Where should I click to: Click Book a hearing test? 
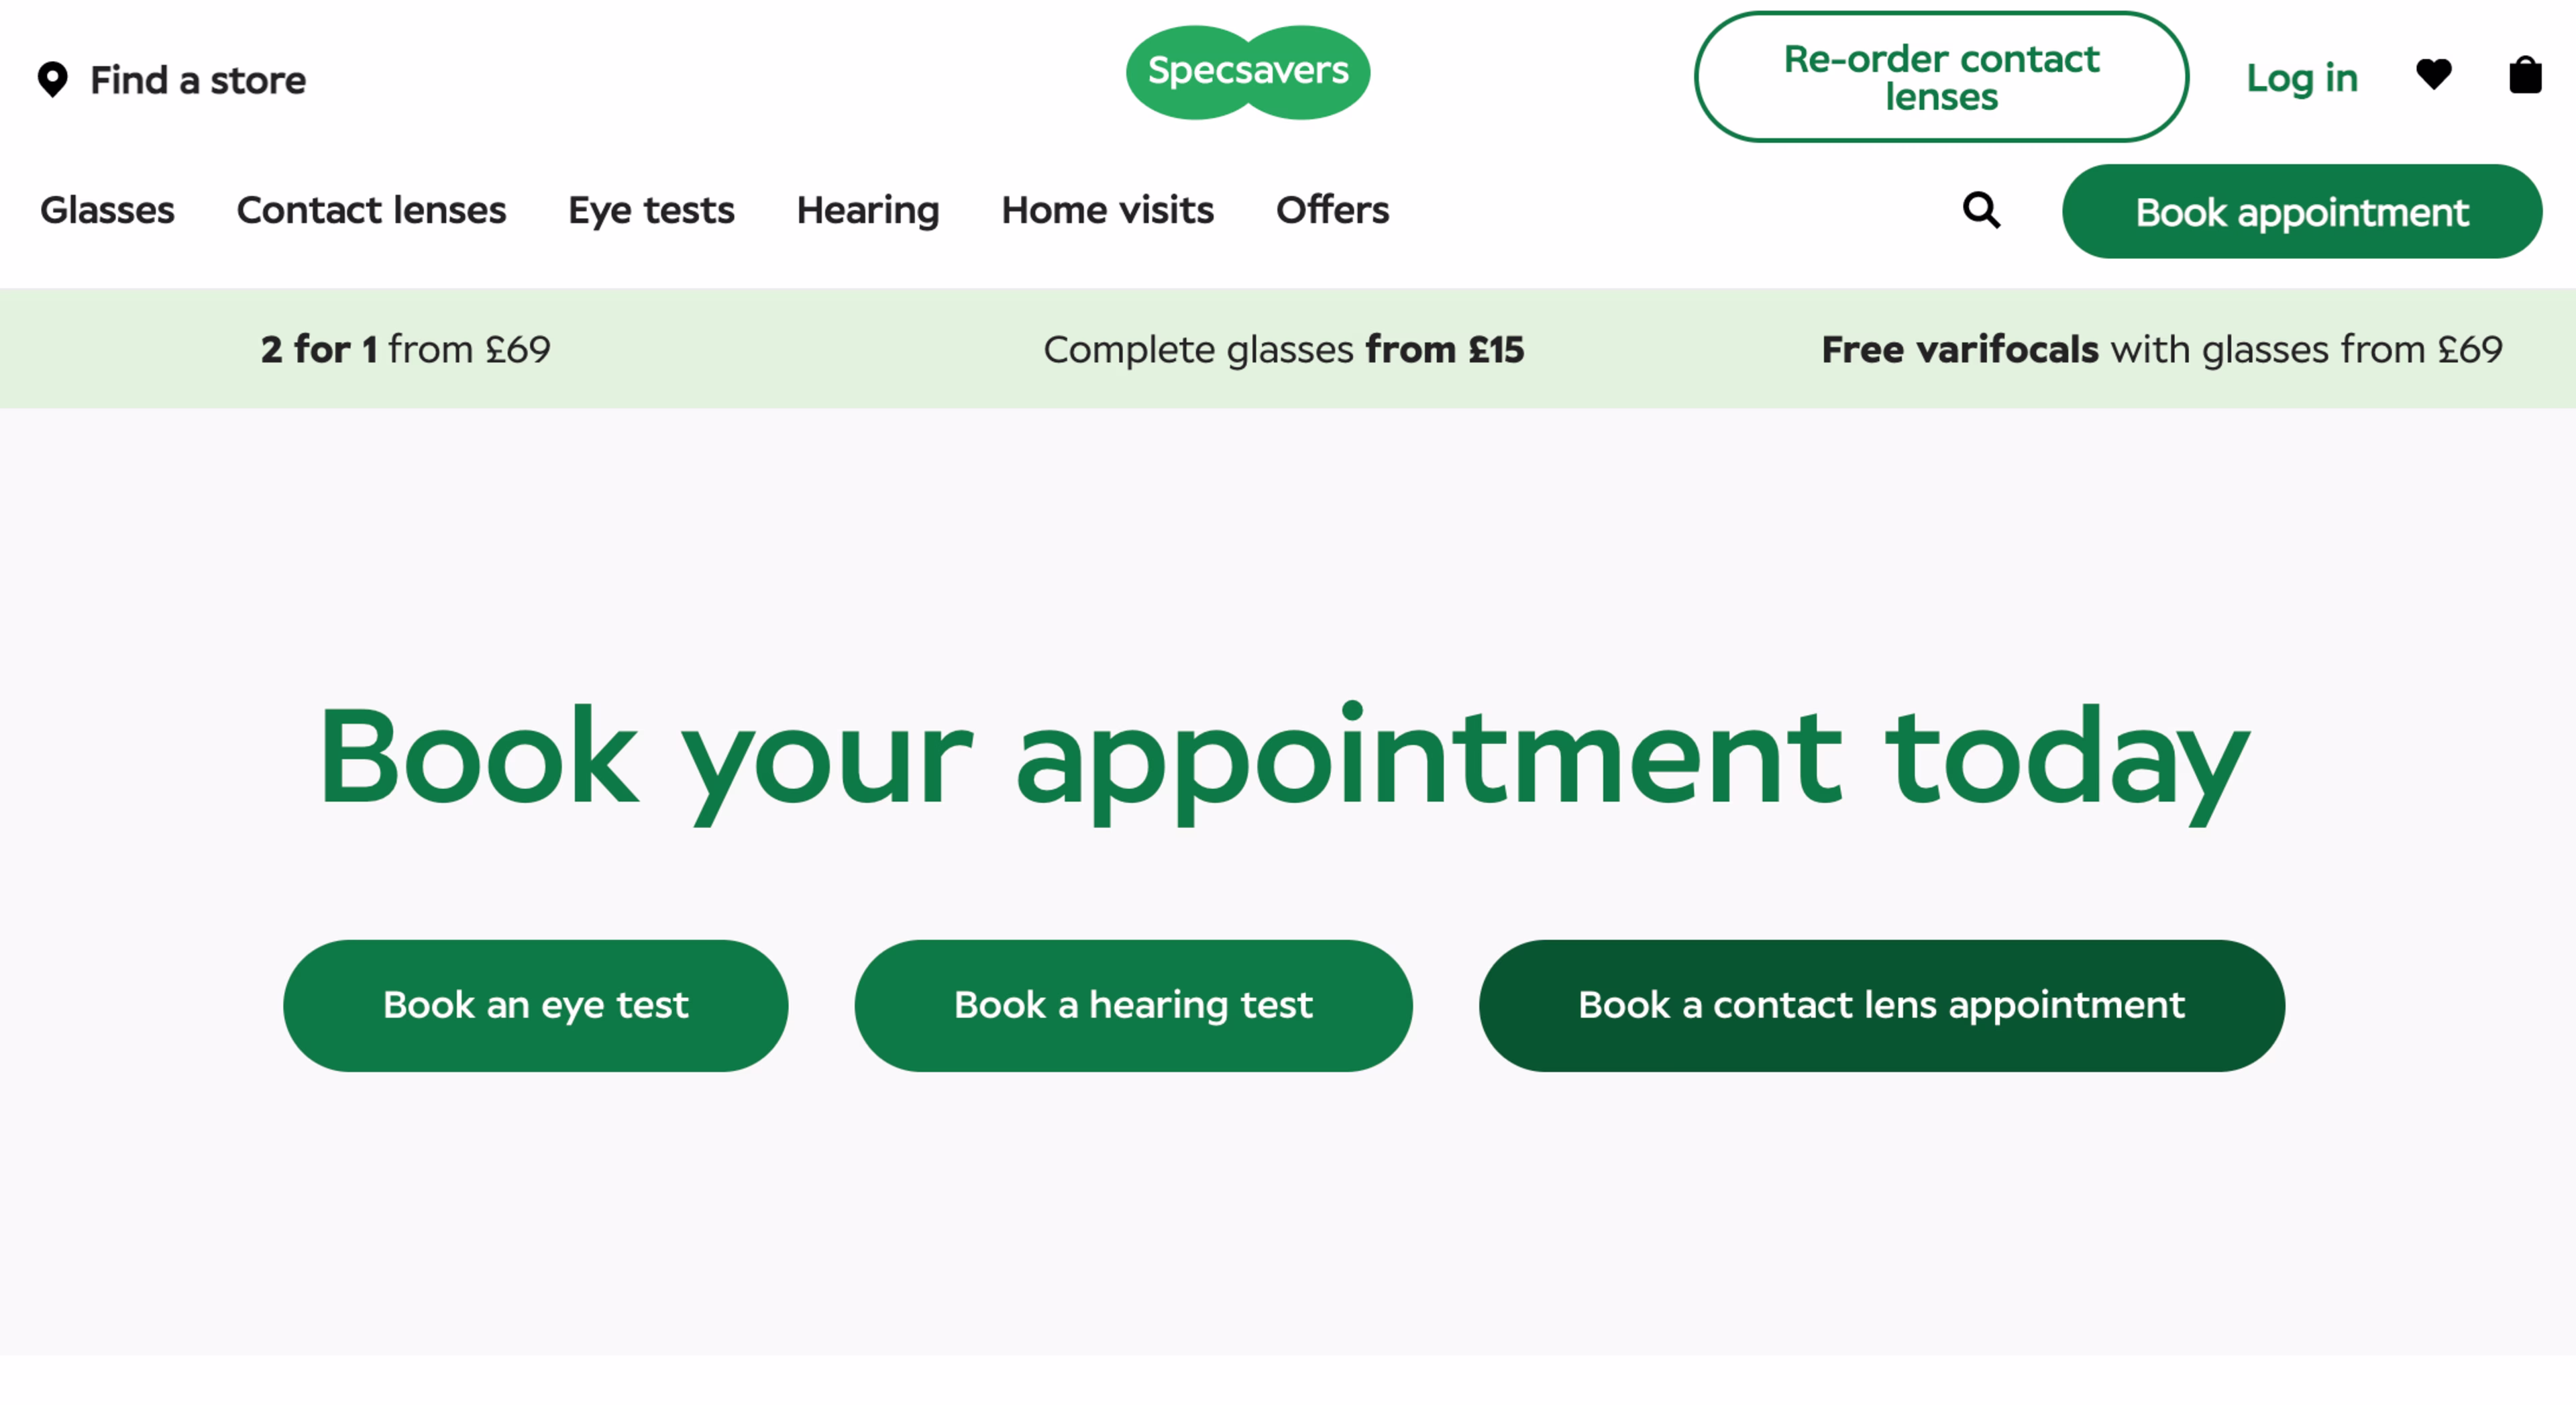pyautogui.click(x=1133, y=1006)
